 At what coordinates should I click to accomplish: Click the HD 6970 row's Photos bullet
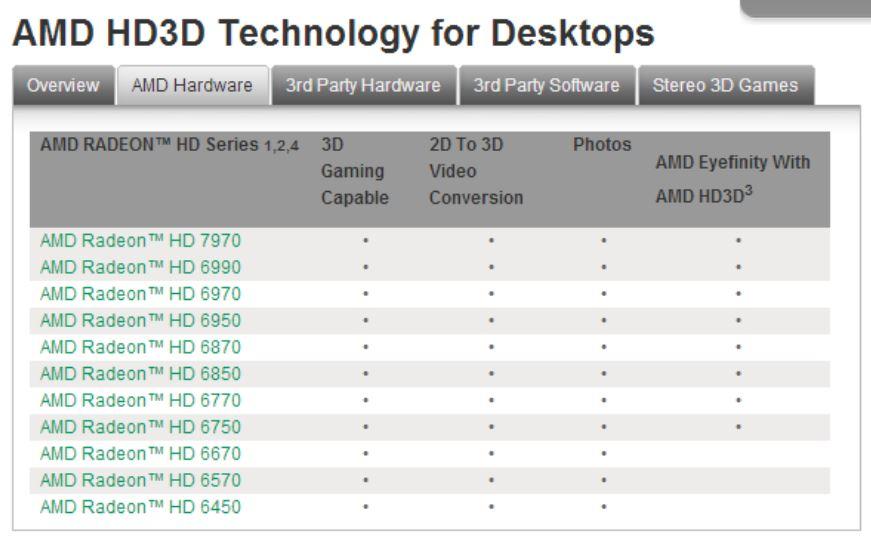click(604, 294)
